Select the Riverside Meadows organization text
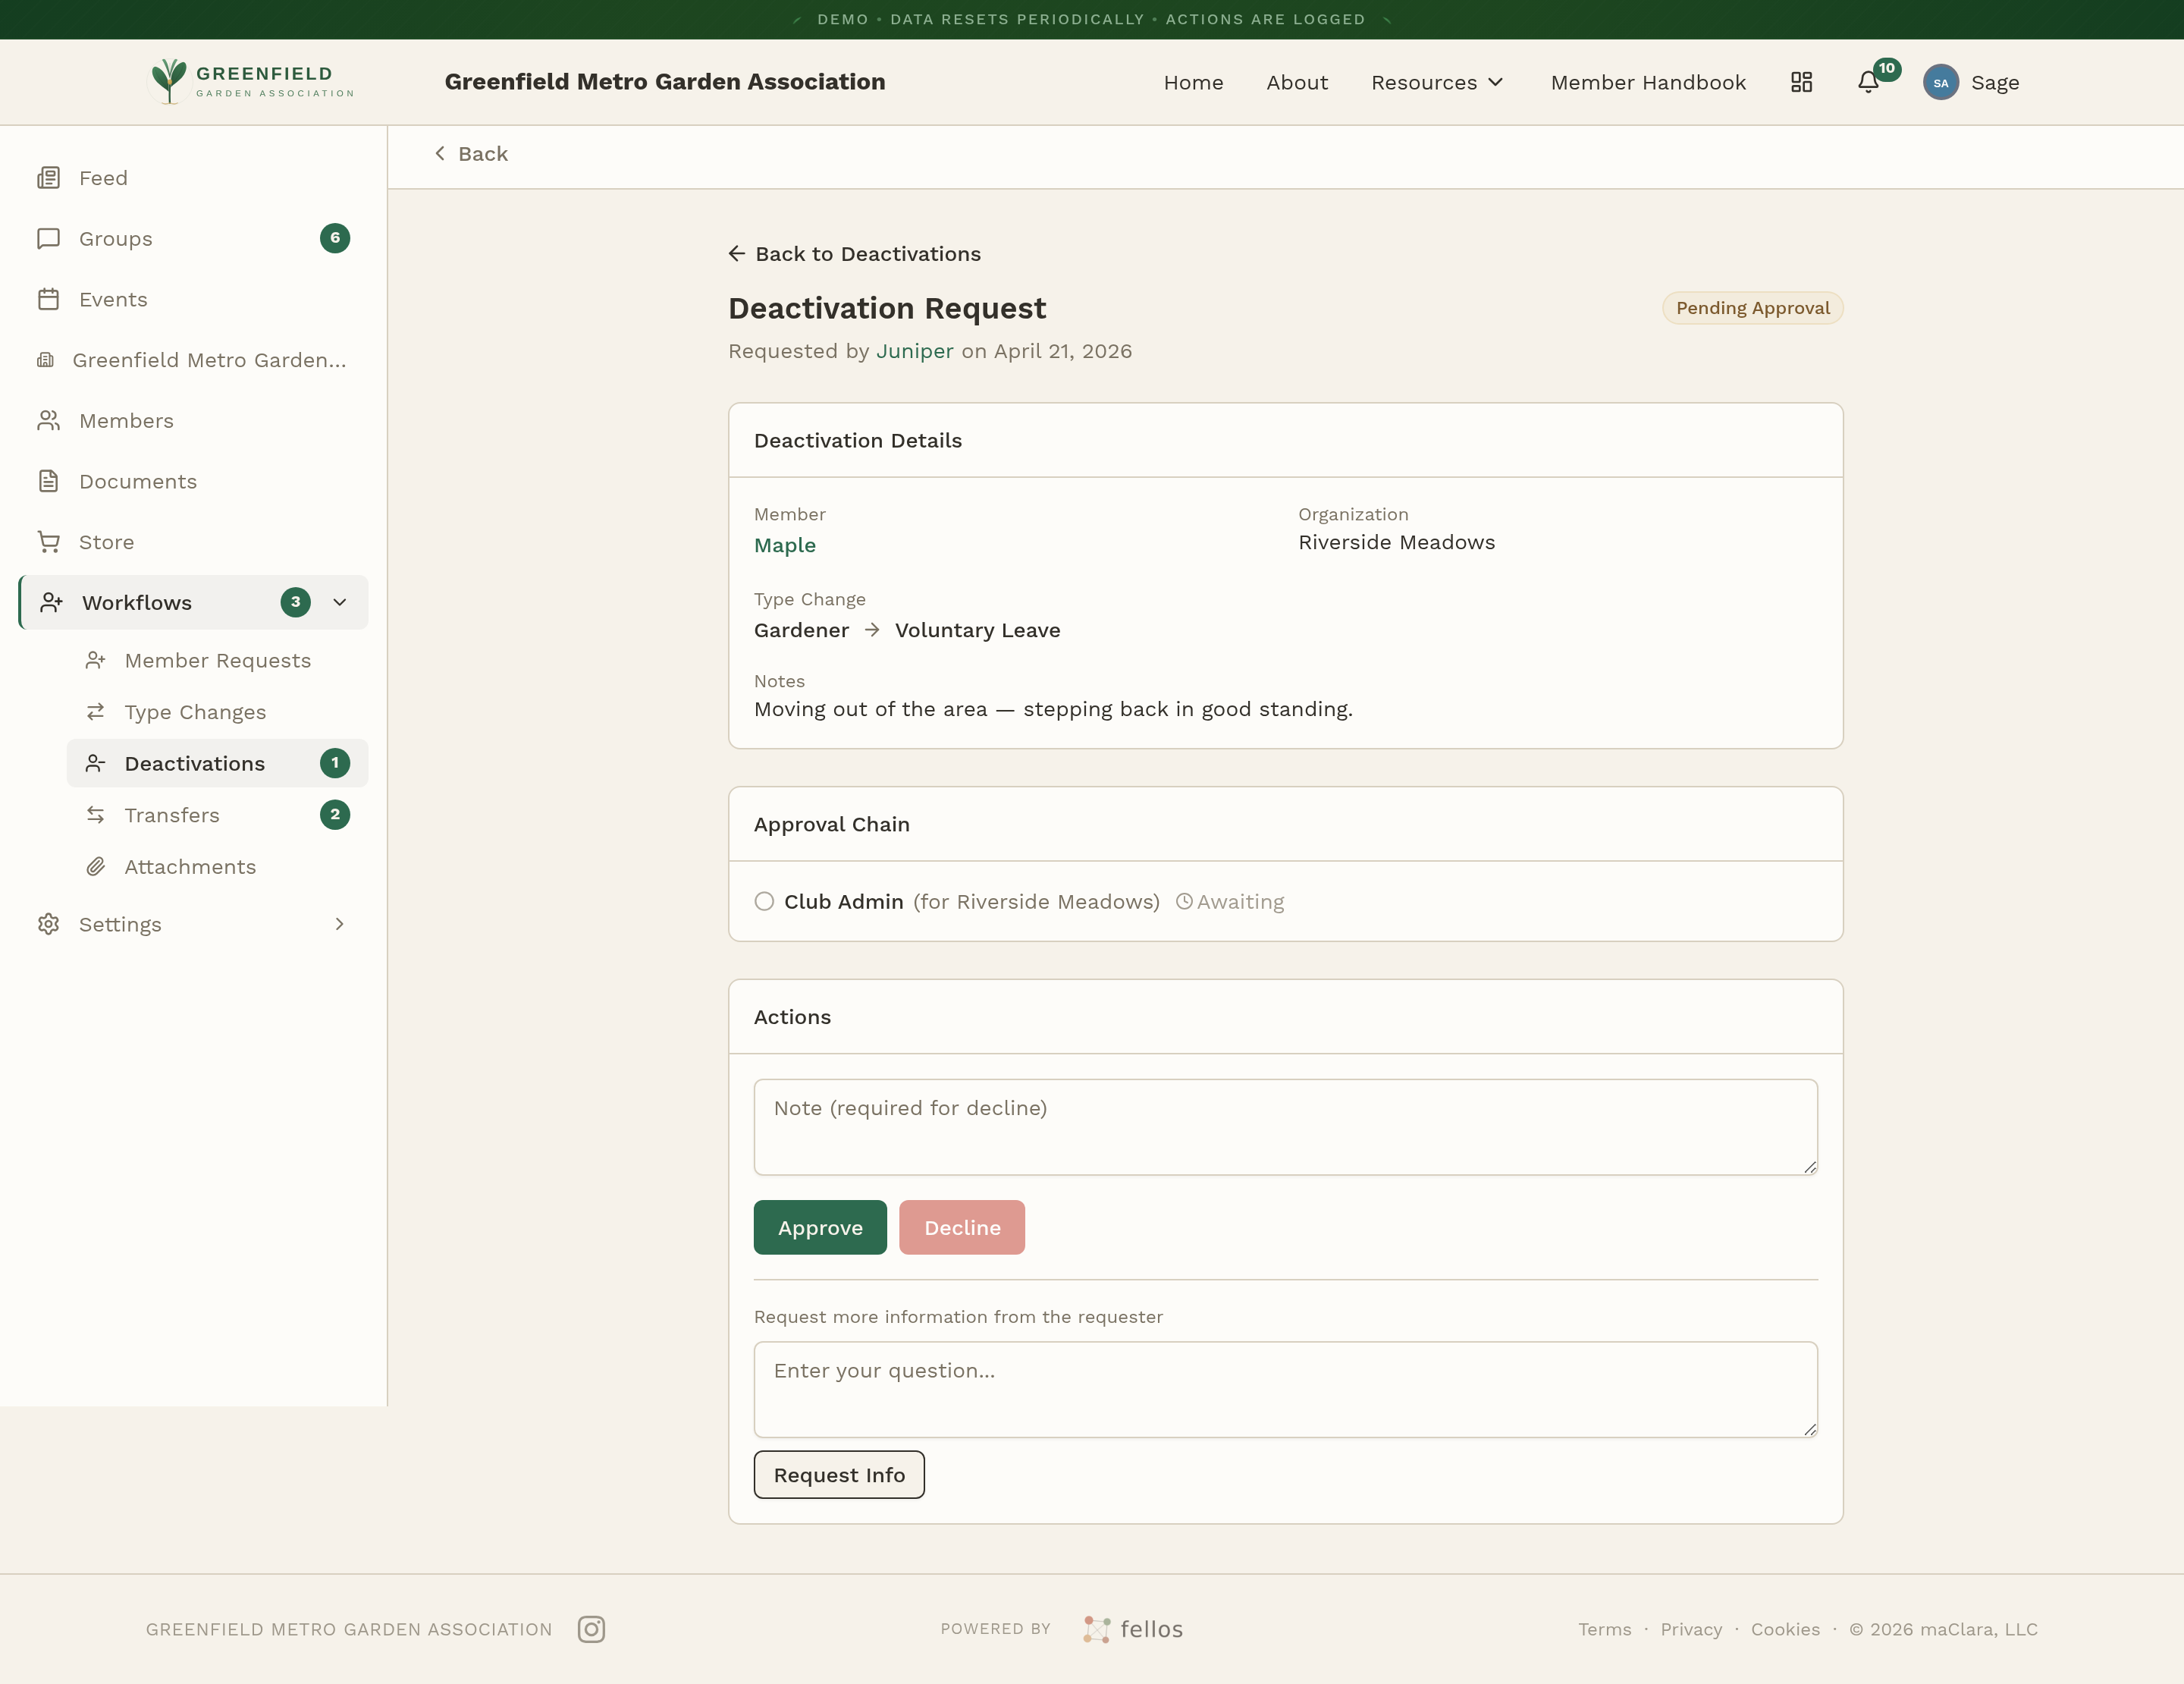Image resolution: width=2184 pixels, height=1684 pixels. click(x=1396, y=543)
